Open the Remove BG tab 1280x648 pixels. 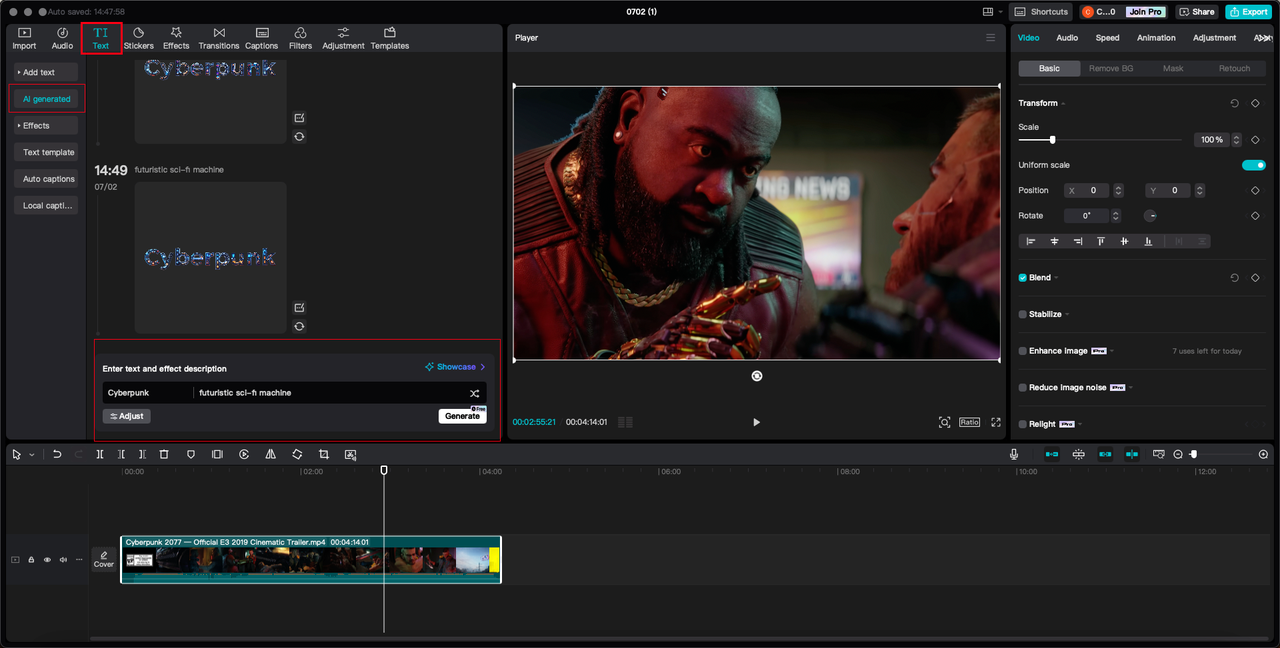tap(1110, 68)
